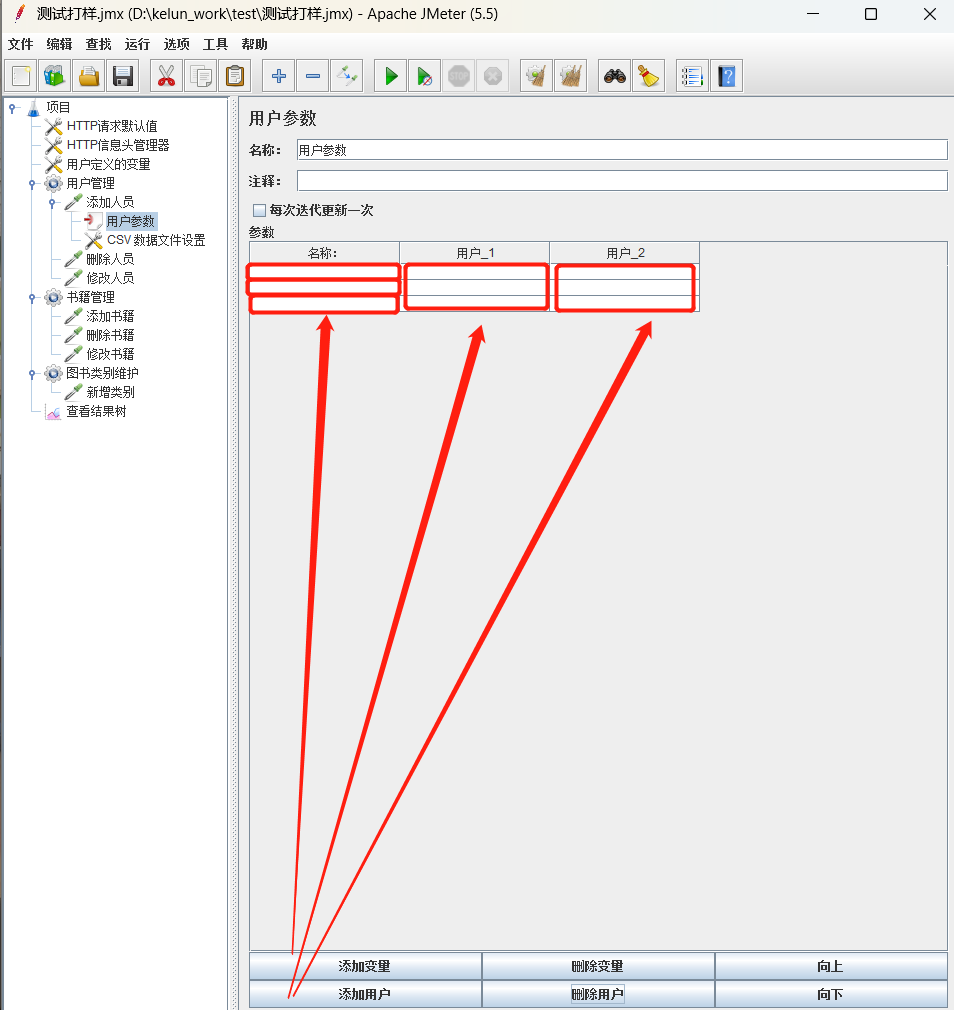Open Help with the question mark icon
The width and height of the screenshot is (954, 1010).
pos(727,77)
